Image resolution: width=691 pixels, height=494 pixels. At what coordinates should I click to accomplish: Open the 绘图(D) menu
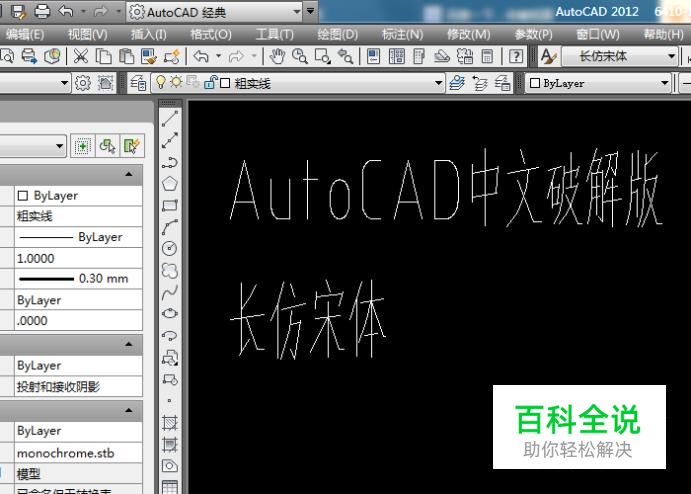tap(338, 34)
